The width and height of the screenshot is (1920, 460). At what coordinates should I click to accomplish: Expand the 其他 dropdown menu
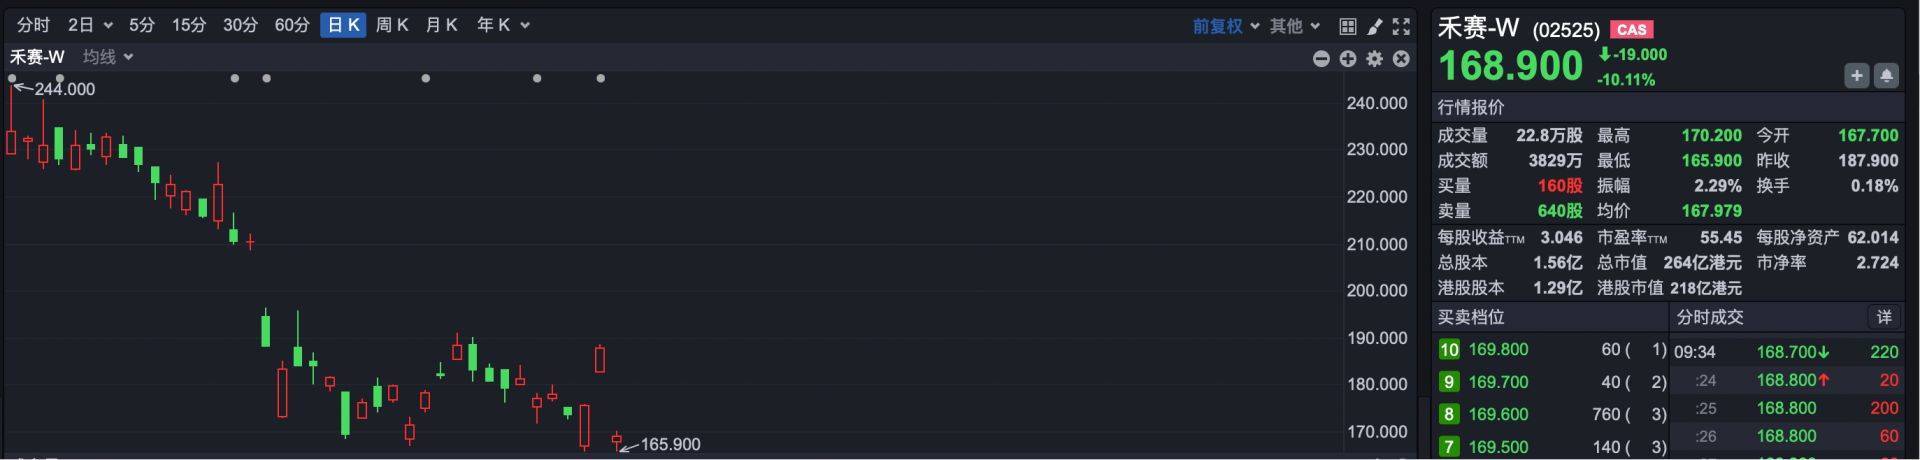click(x=1295, y=26)
